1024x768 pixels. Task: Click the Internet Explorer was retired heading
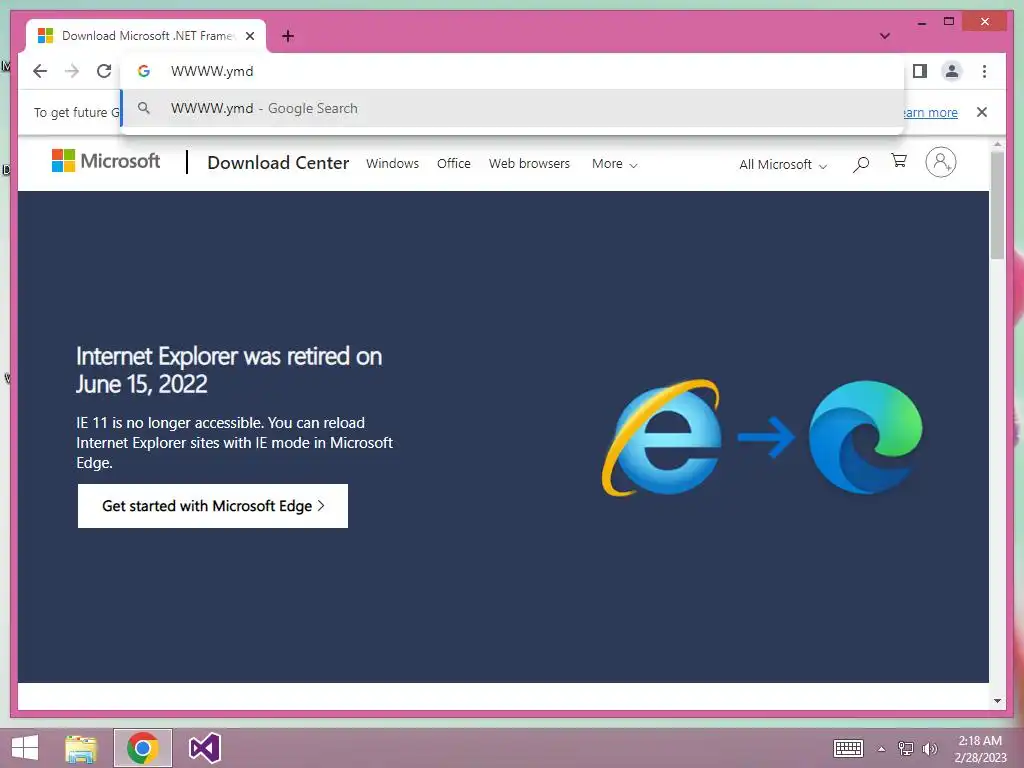229,370
